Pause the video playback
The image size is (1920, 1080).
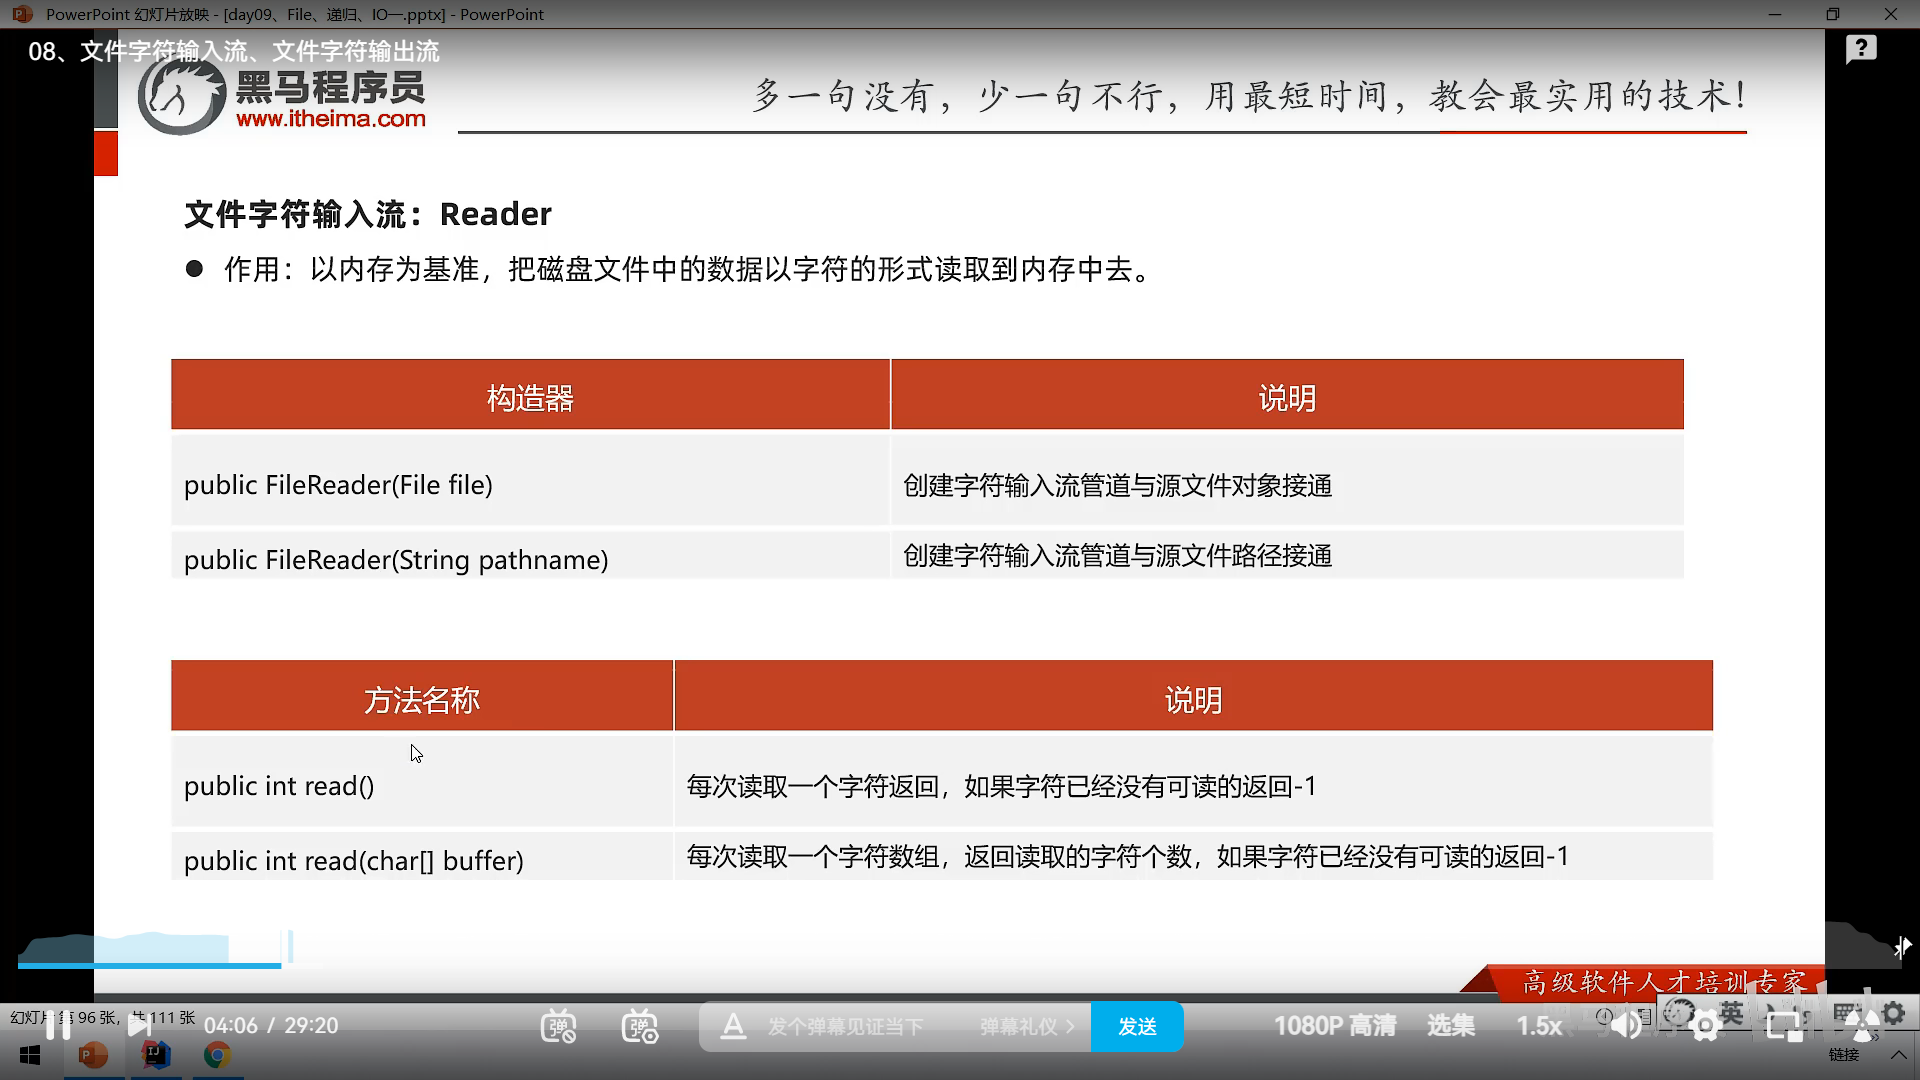58,1025
